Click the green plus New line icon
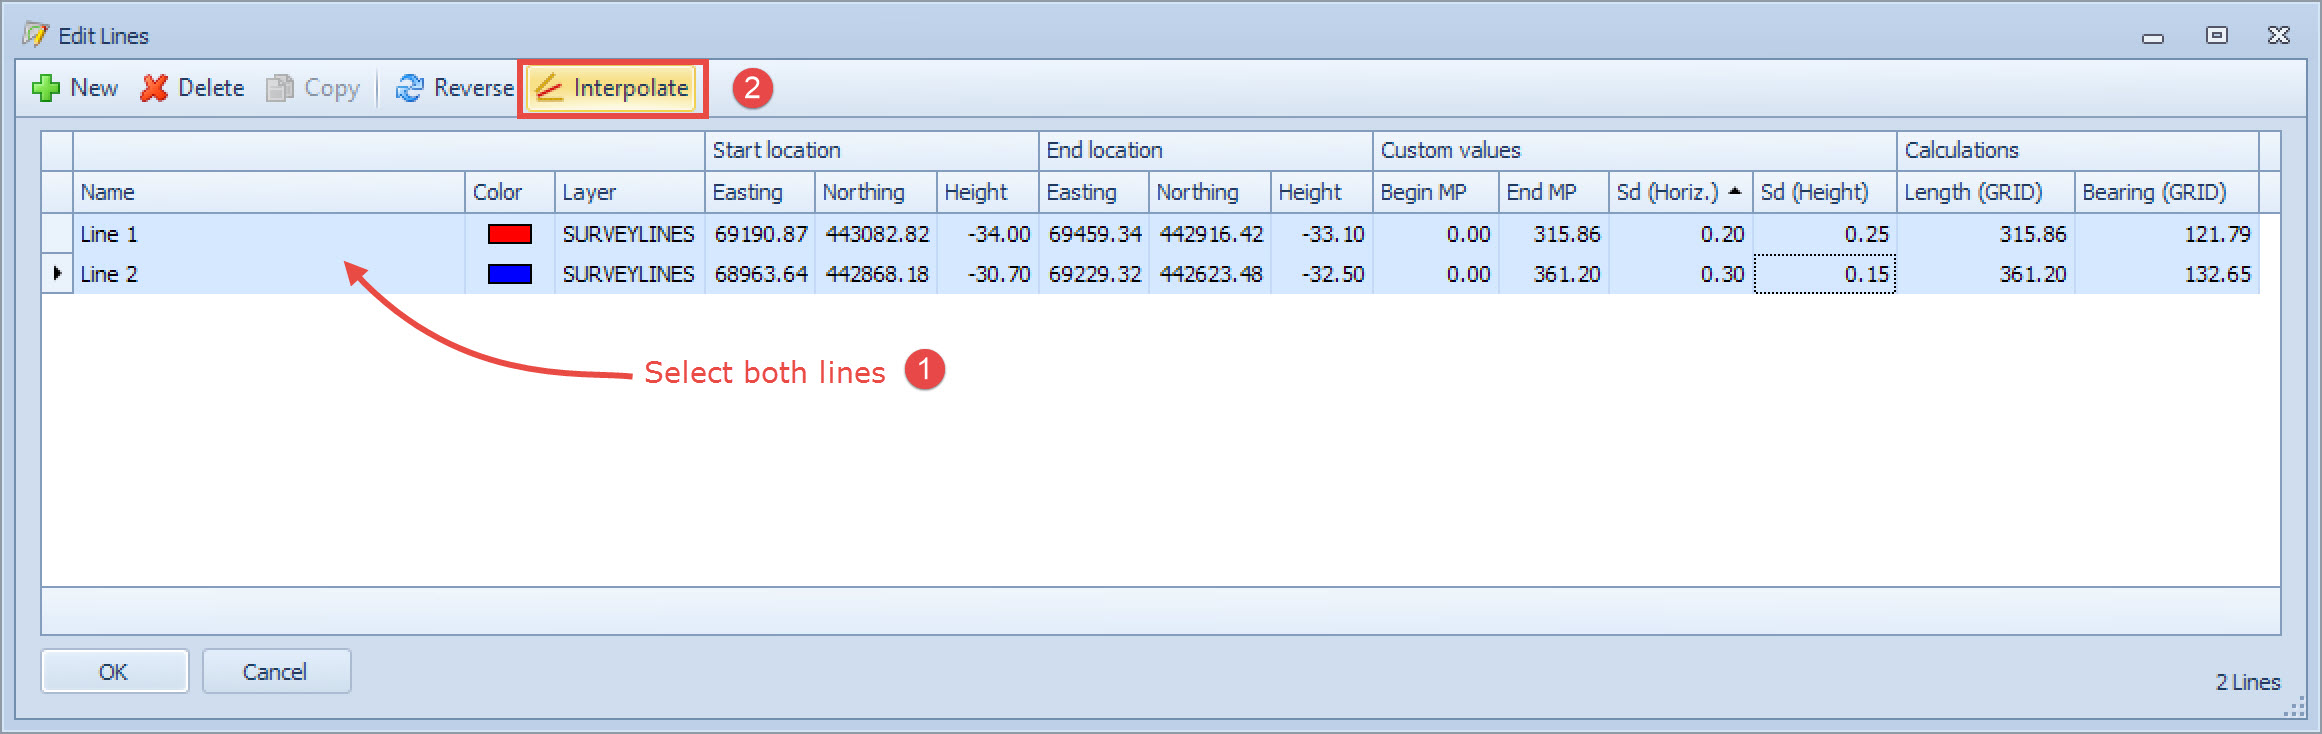Image resolution: width=2322 pixels, height=734 pixels. tap(46, 89)
